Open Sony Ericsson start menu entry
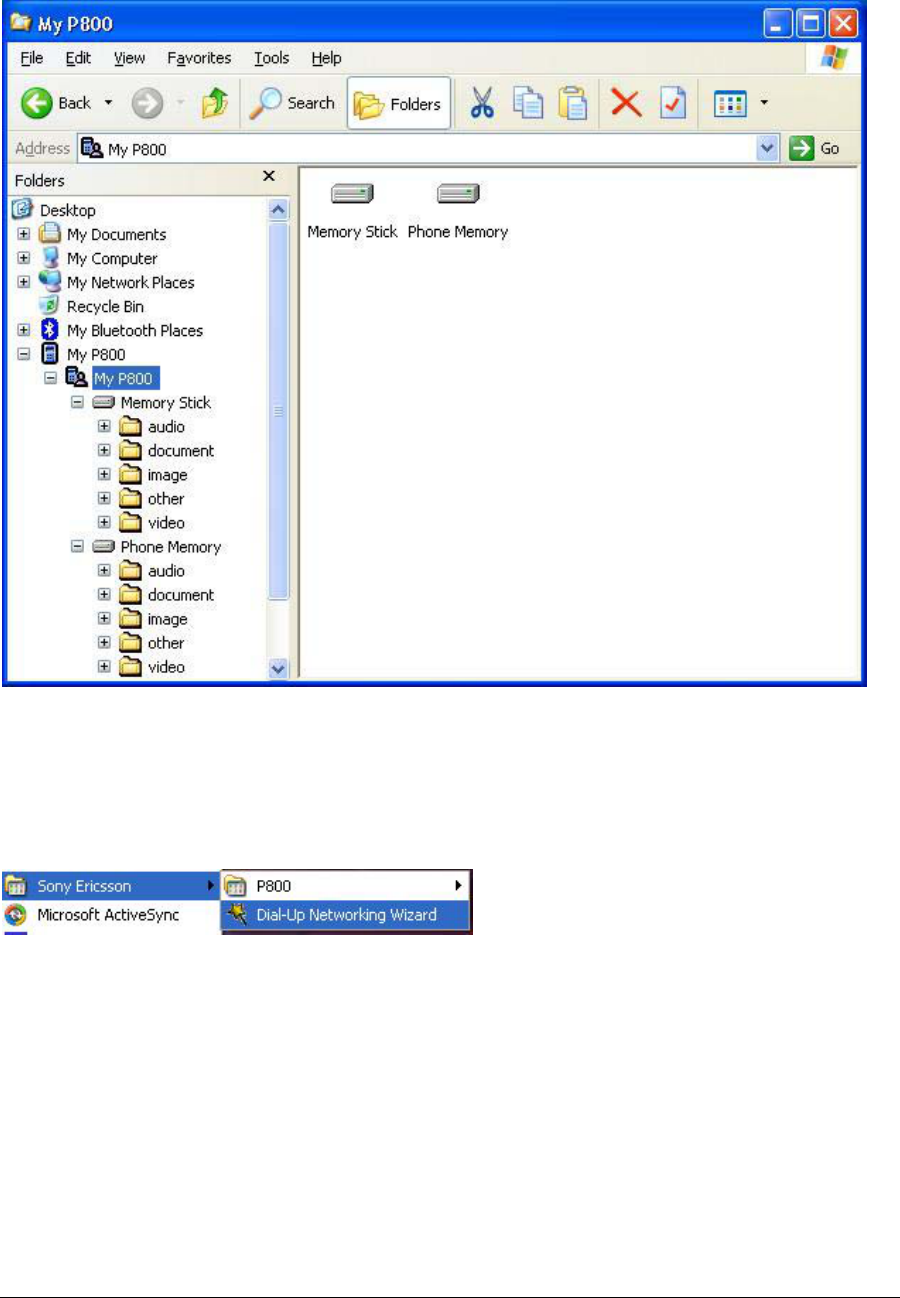Screen dimensions: 900x1298 coord(110,885)
